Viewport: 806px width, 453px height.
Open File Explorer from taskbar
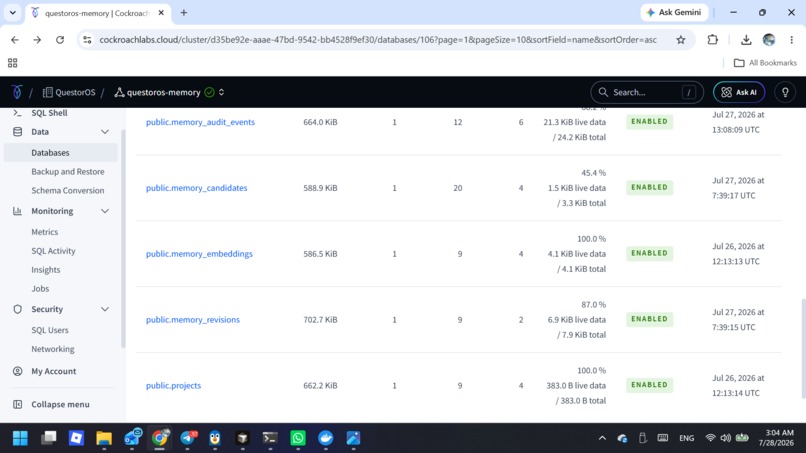(x=104, y=438)
